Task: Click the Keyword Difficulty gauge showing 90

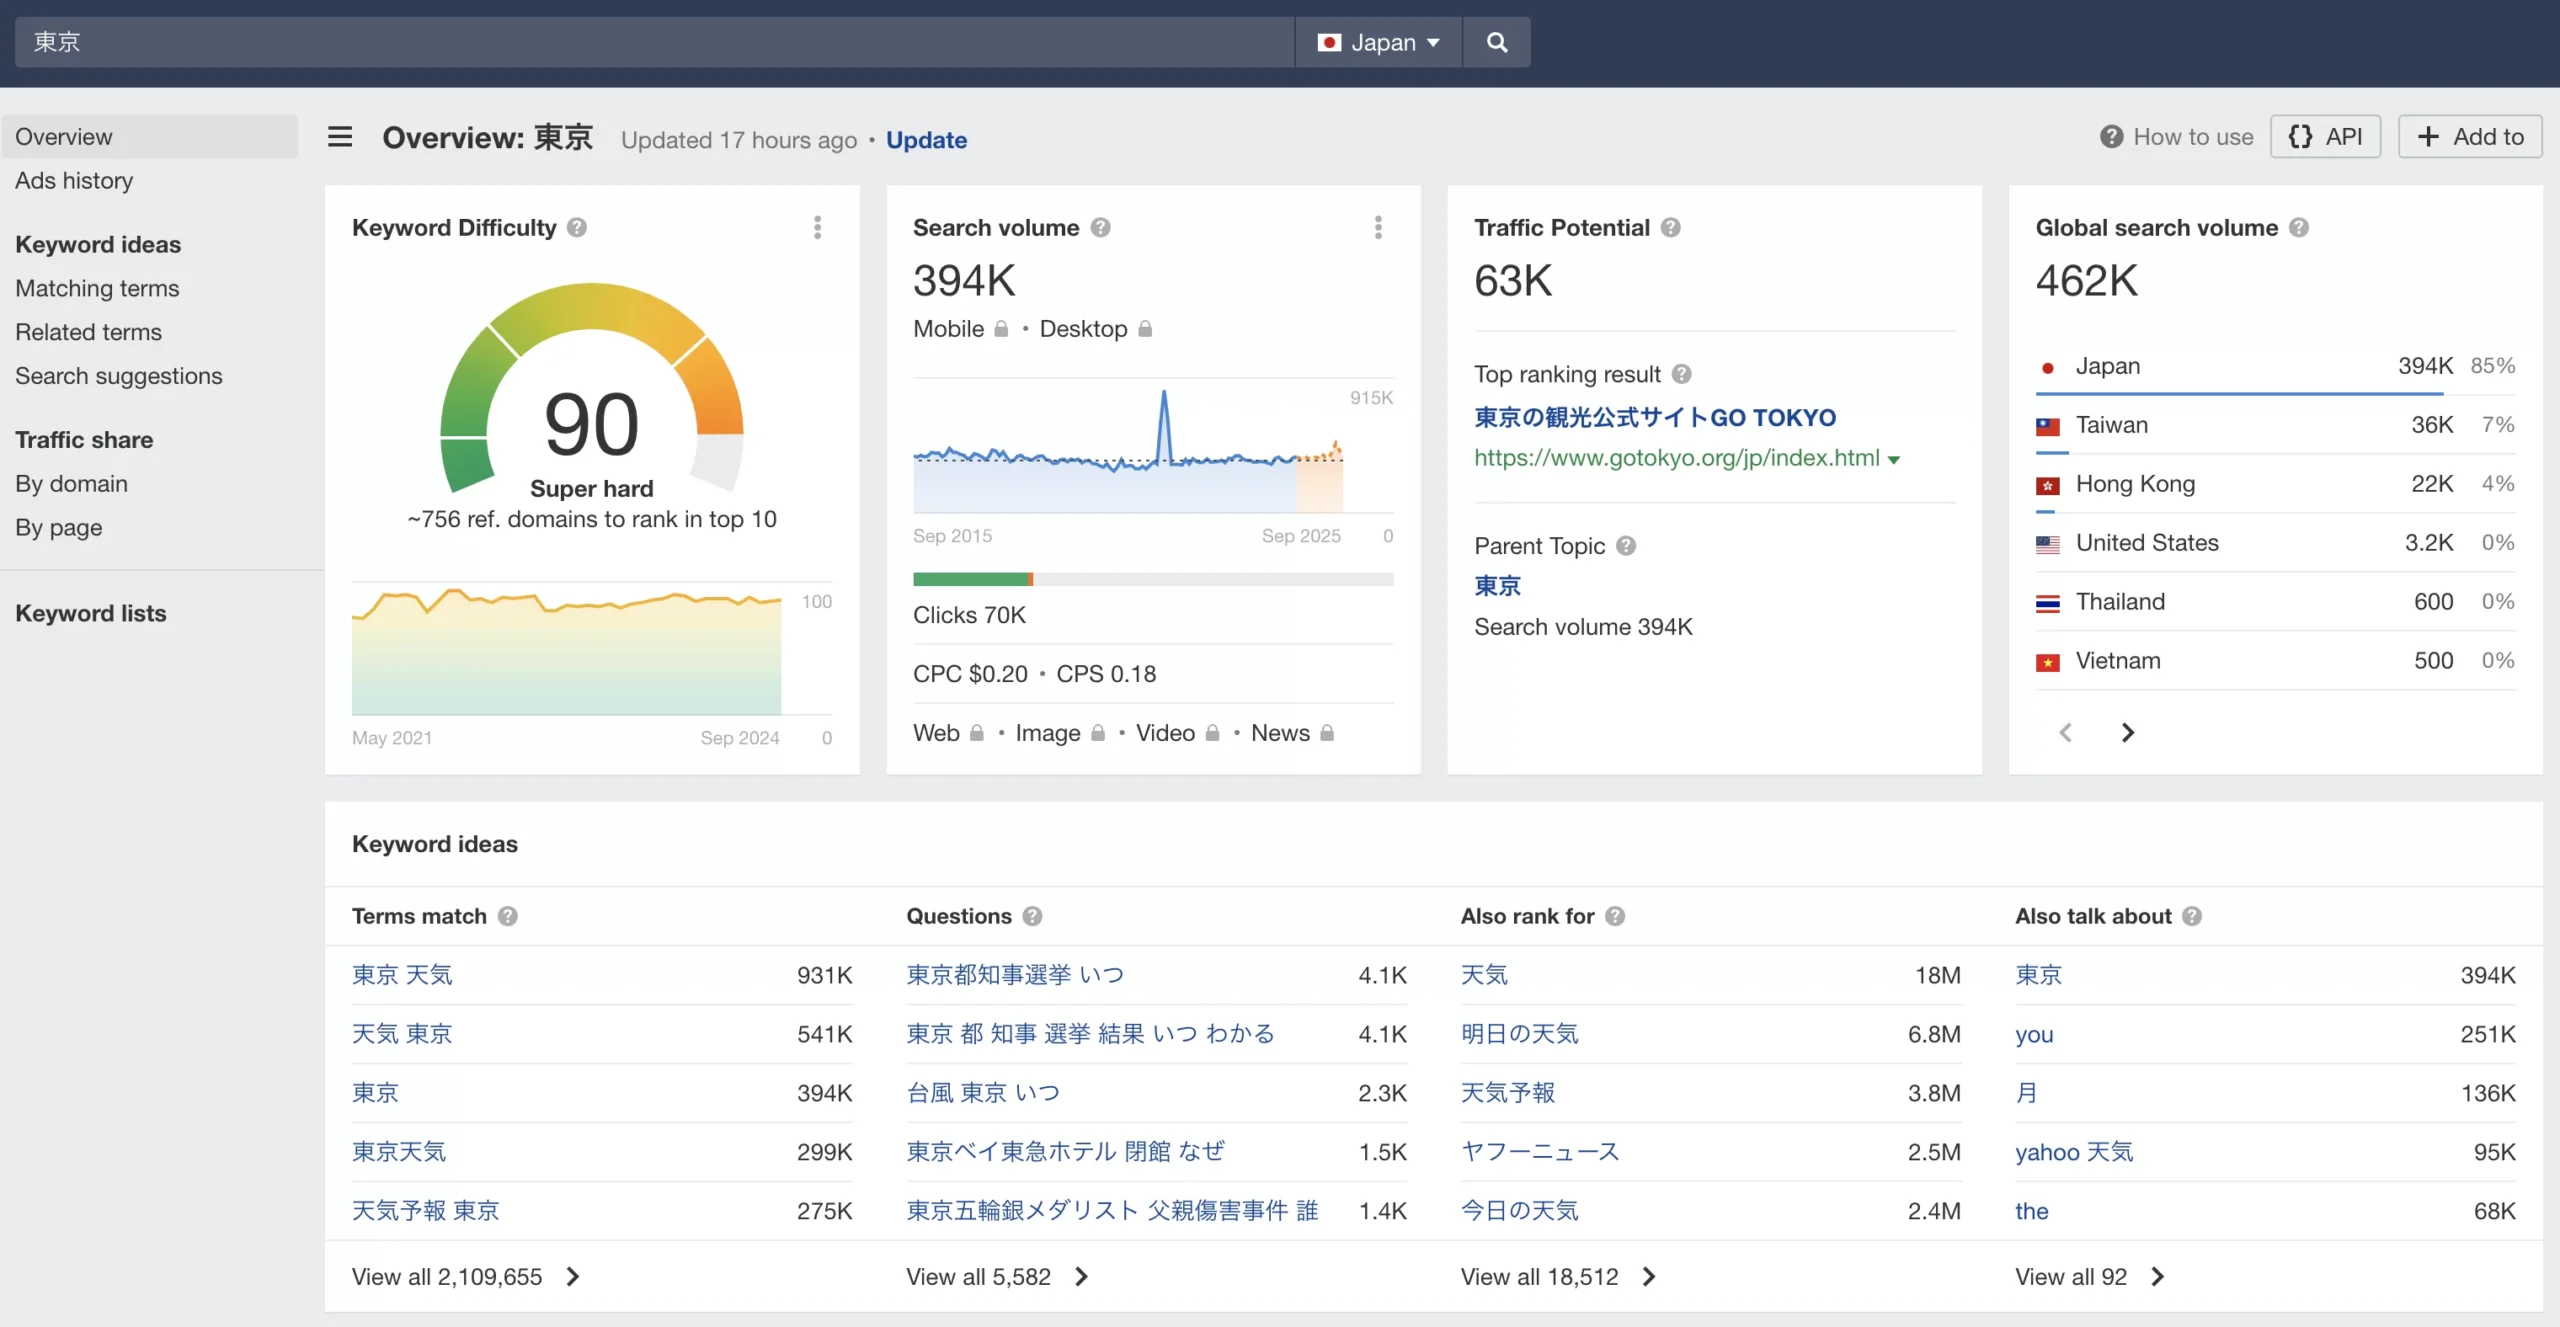Action: click(x=592, y=390)
